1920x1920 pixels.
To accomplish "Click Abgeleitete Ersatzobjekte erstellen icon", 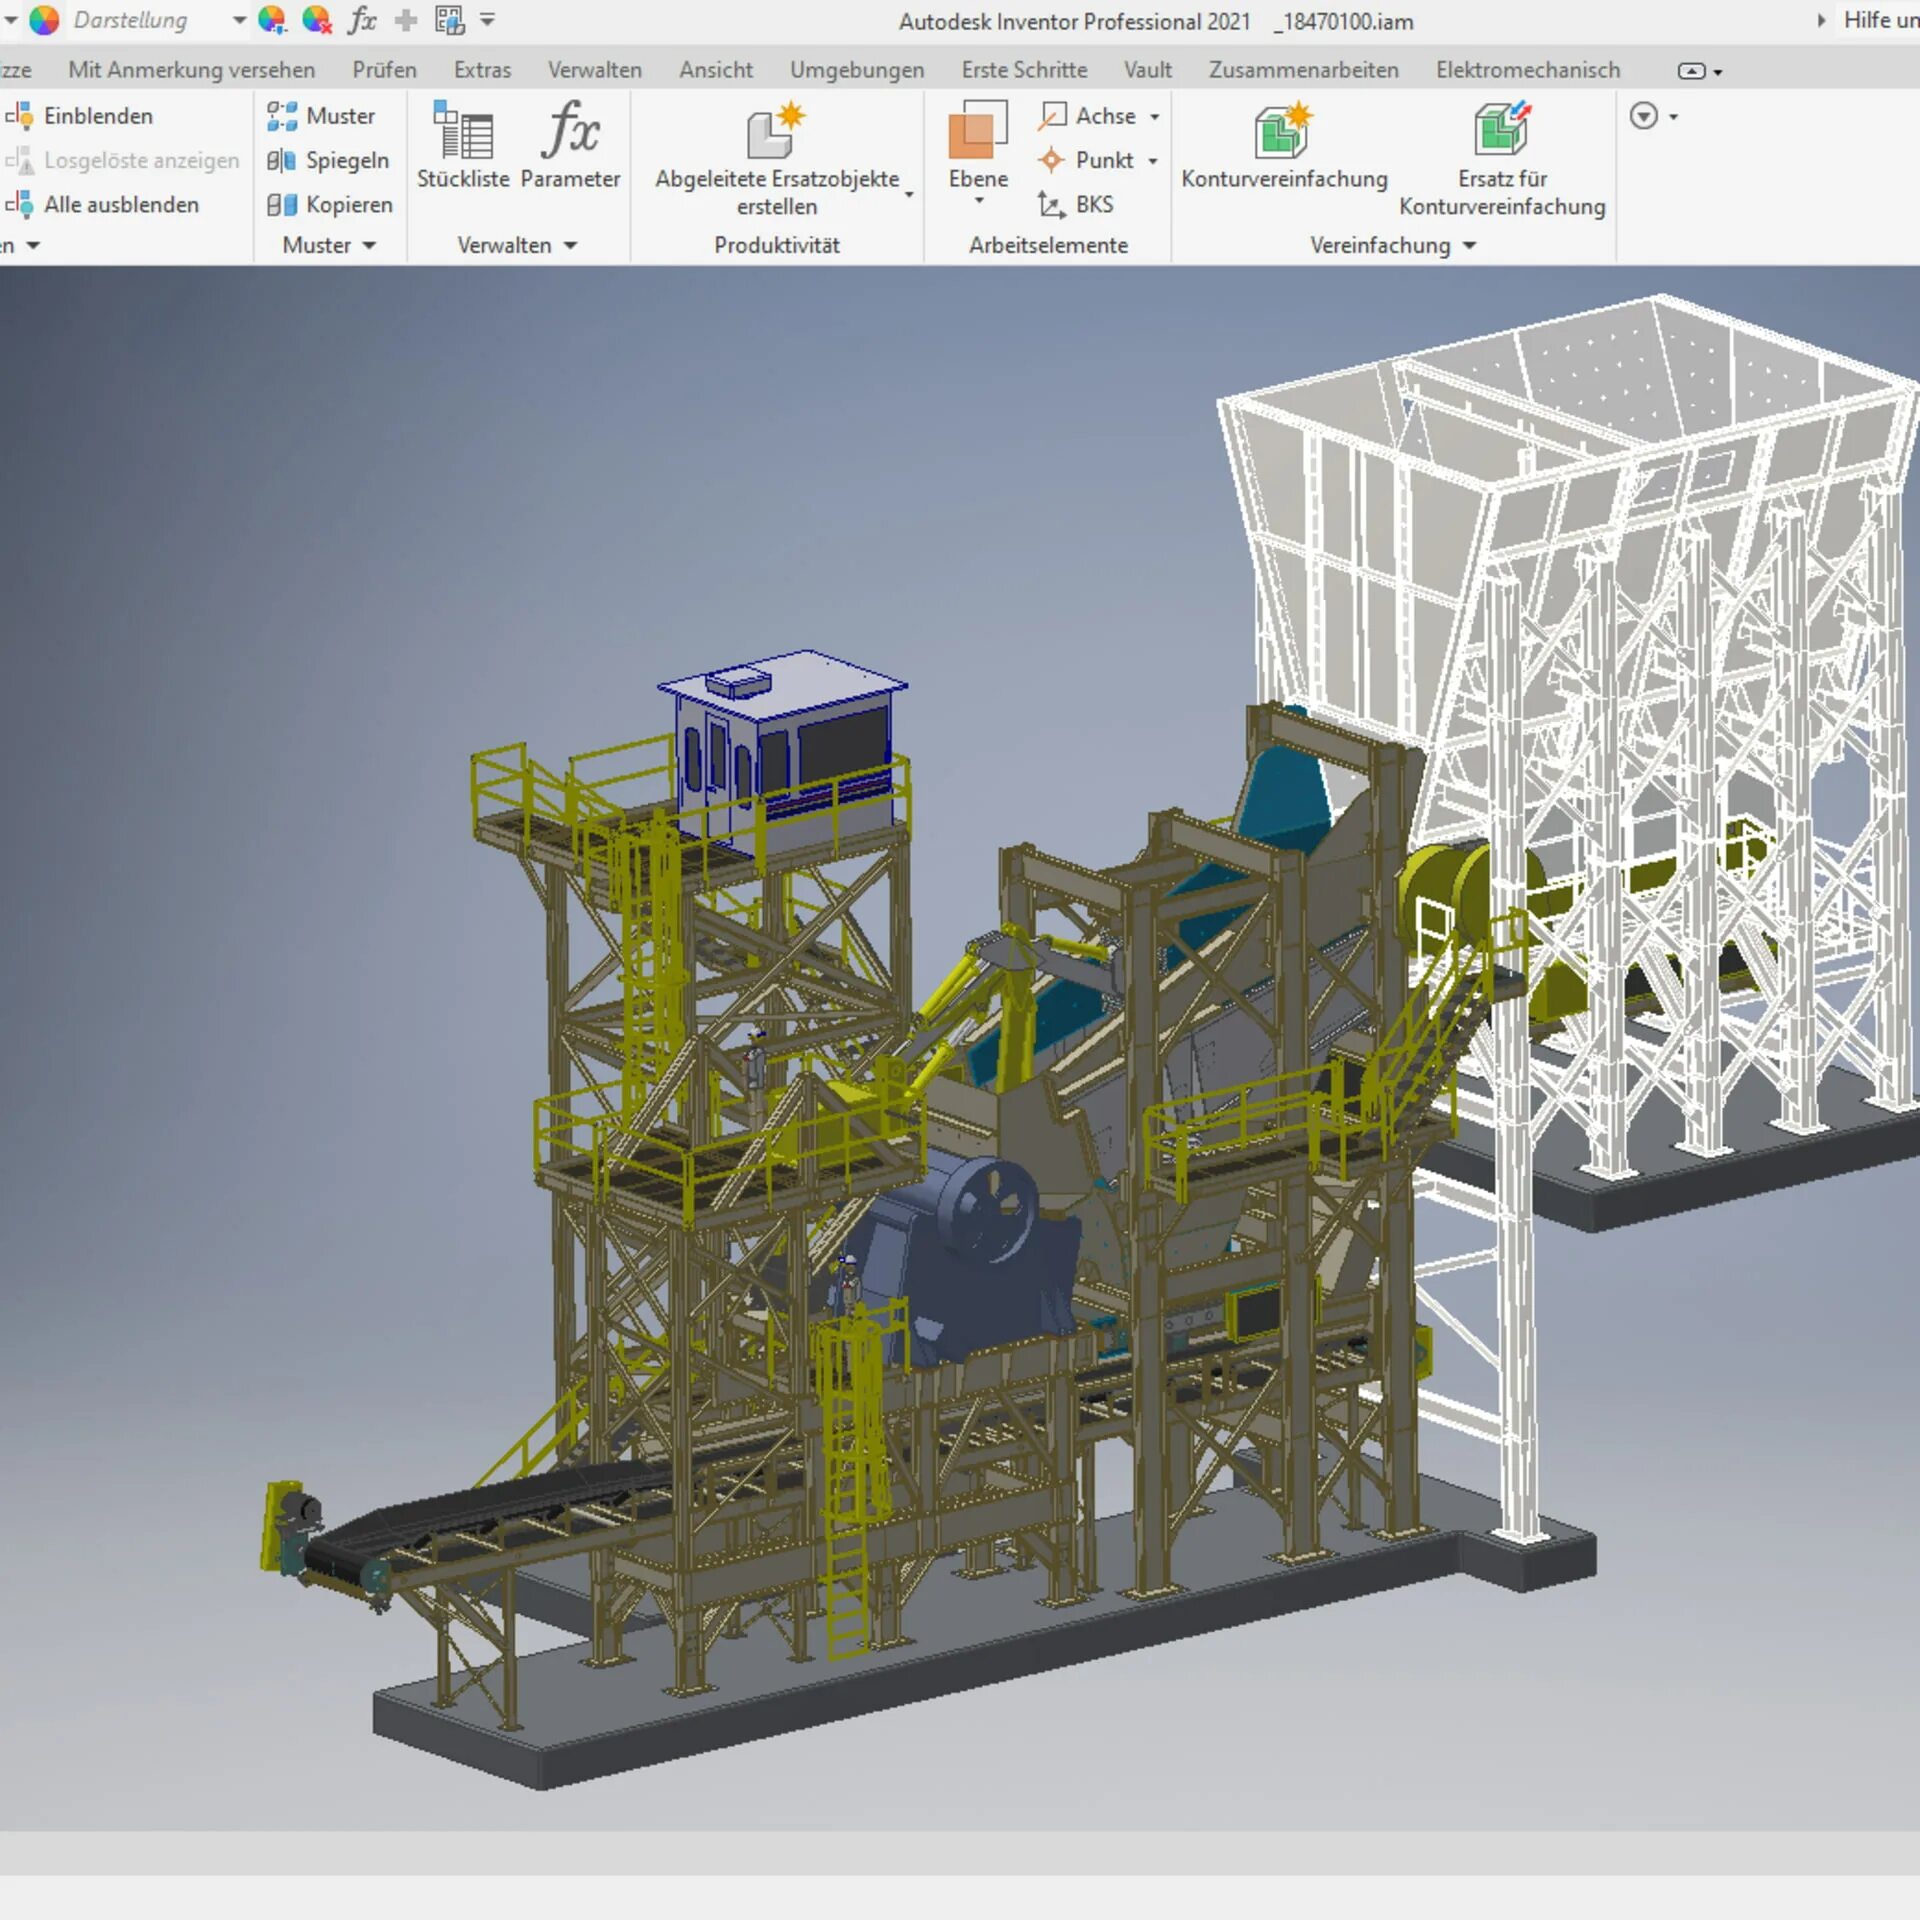I will [776, 133].
